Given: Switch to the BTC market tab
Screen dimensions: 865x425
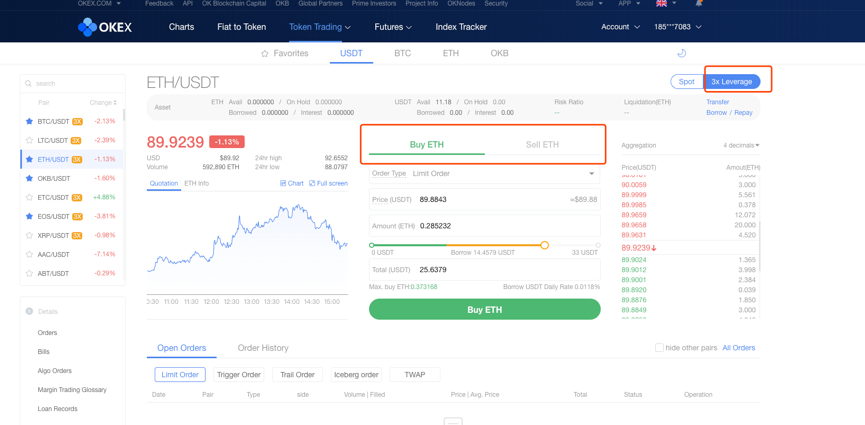Looking at the screenshot, I should [x=403, y=54].
